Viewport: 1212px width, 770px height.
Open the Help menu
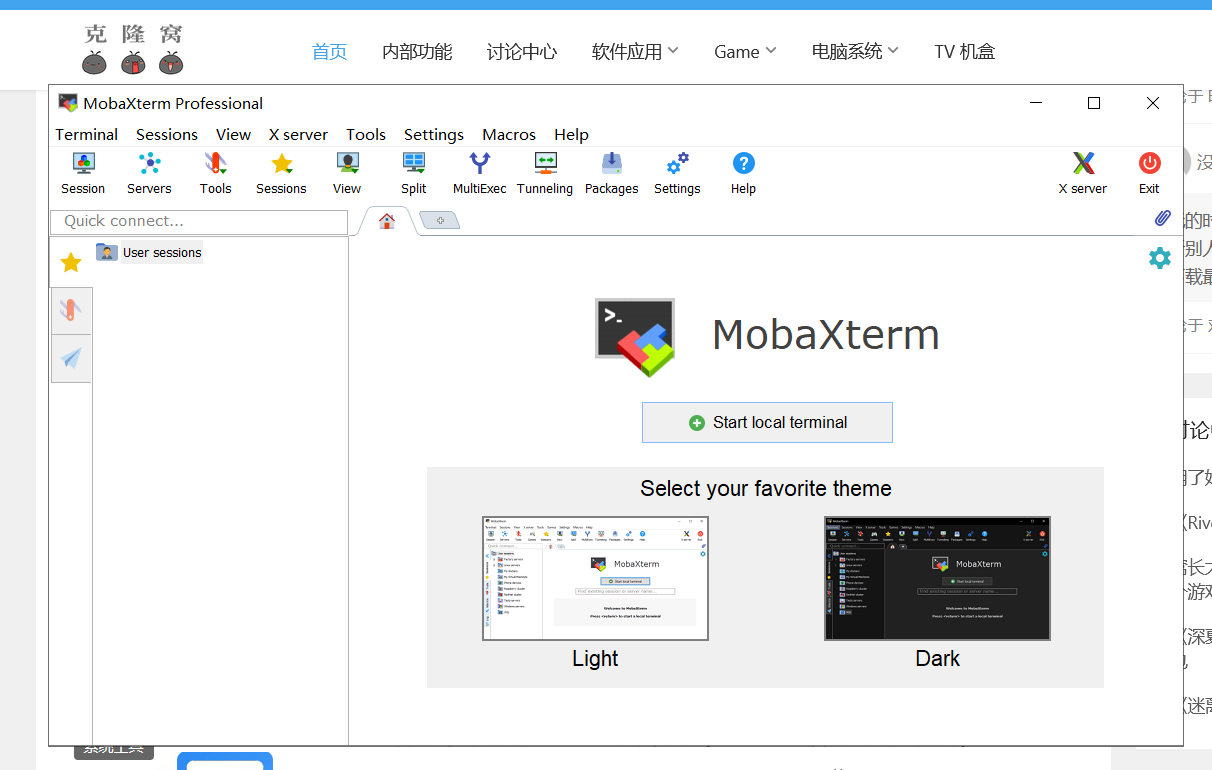pos(571,134)
